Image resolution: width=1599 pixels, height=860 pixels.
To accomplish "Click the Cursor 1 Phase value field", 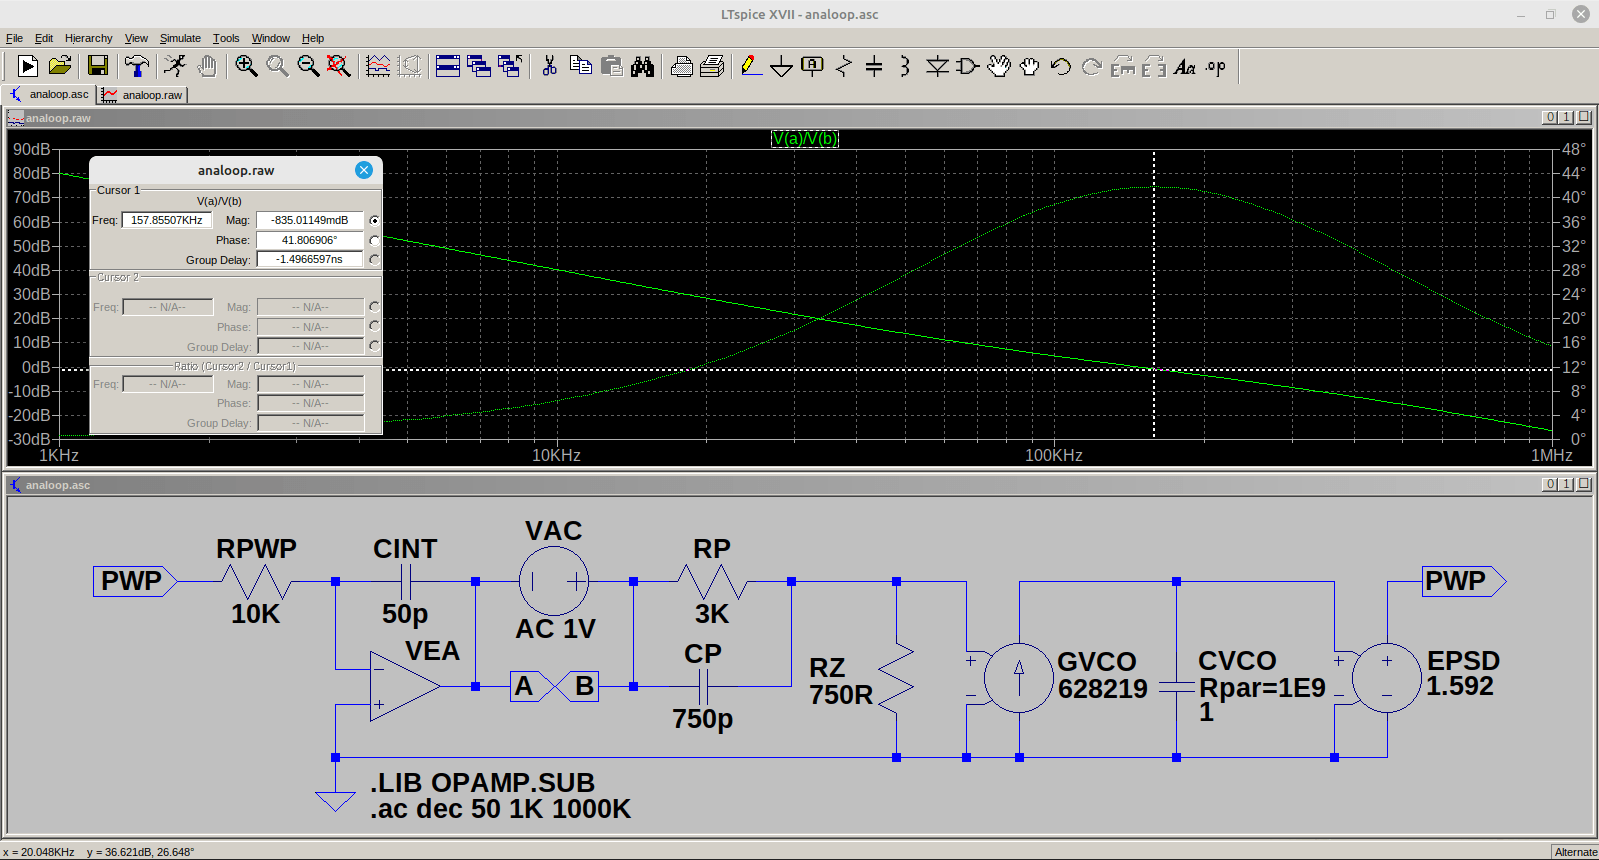I will (310, 240).
